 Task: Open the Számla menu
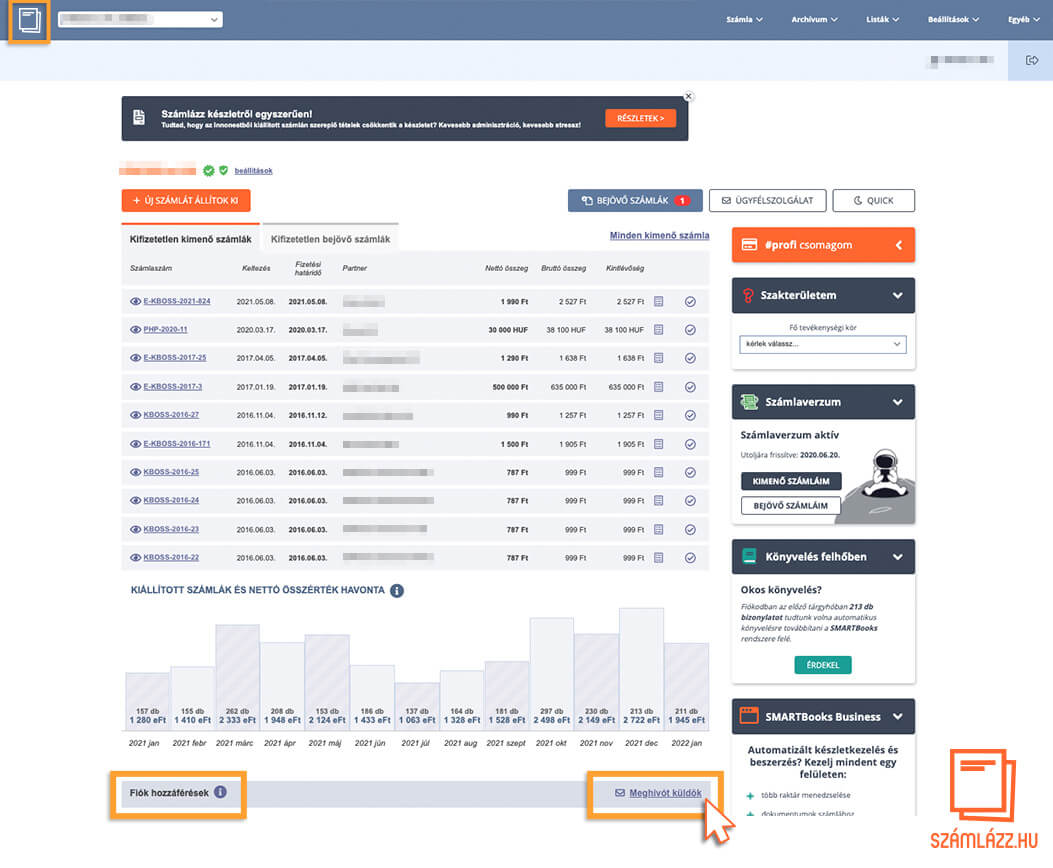click(744, 19)
